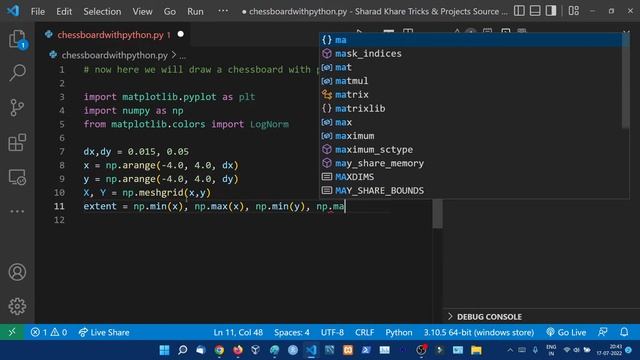The height and width of the screenshot is (360, 640).
Task: Open the File menu
Action: point(38,11)
